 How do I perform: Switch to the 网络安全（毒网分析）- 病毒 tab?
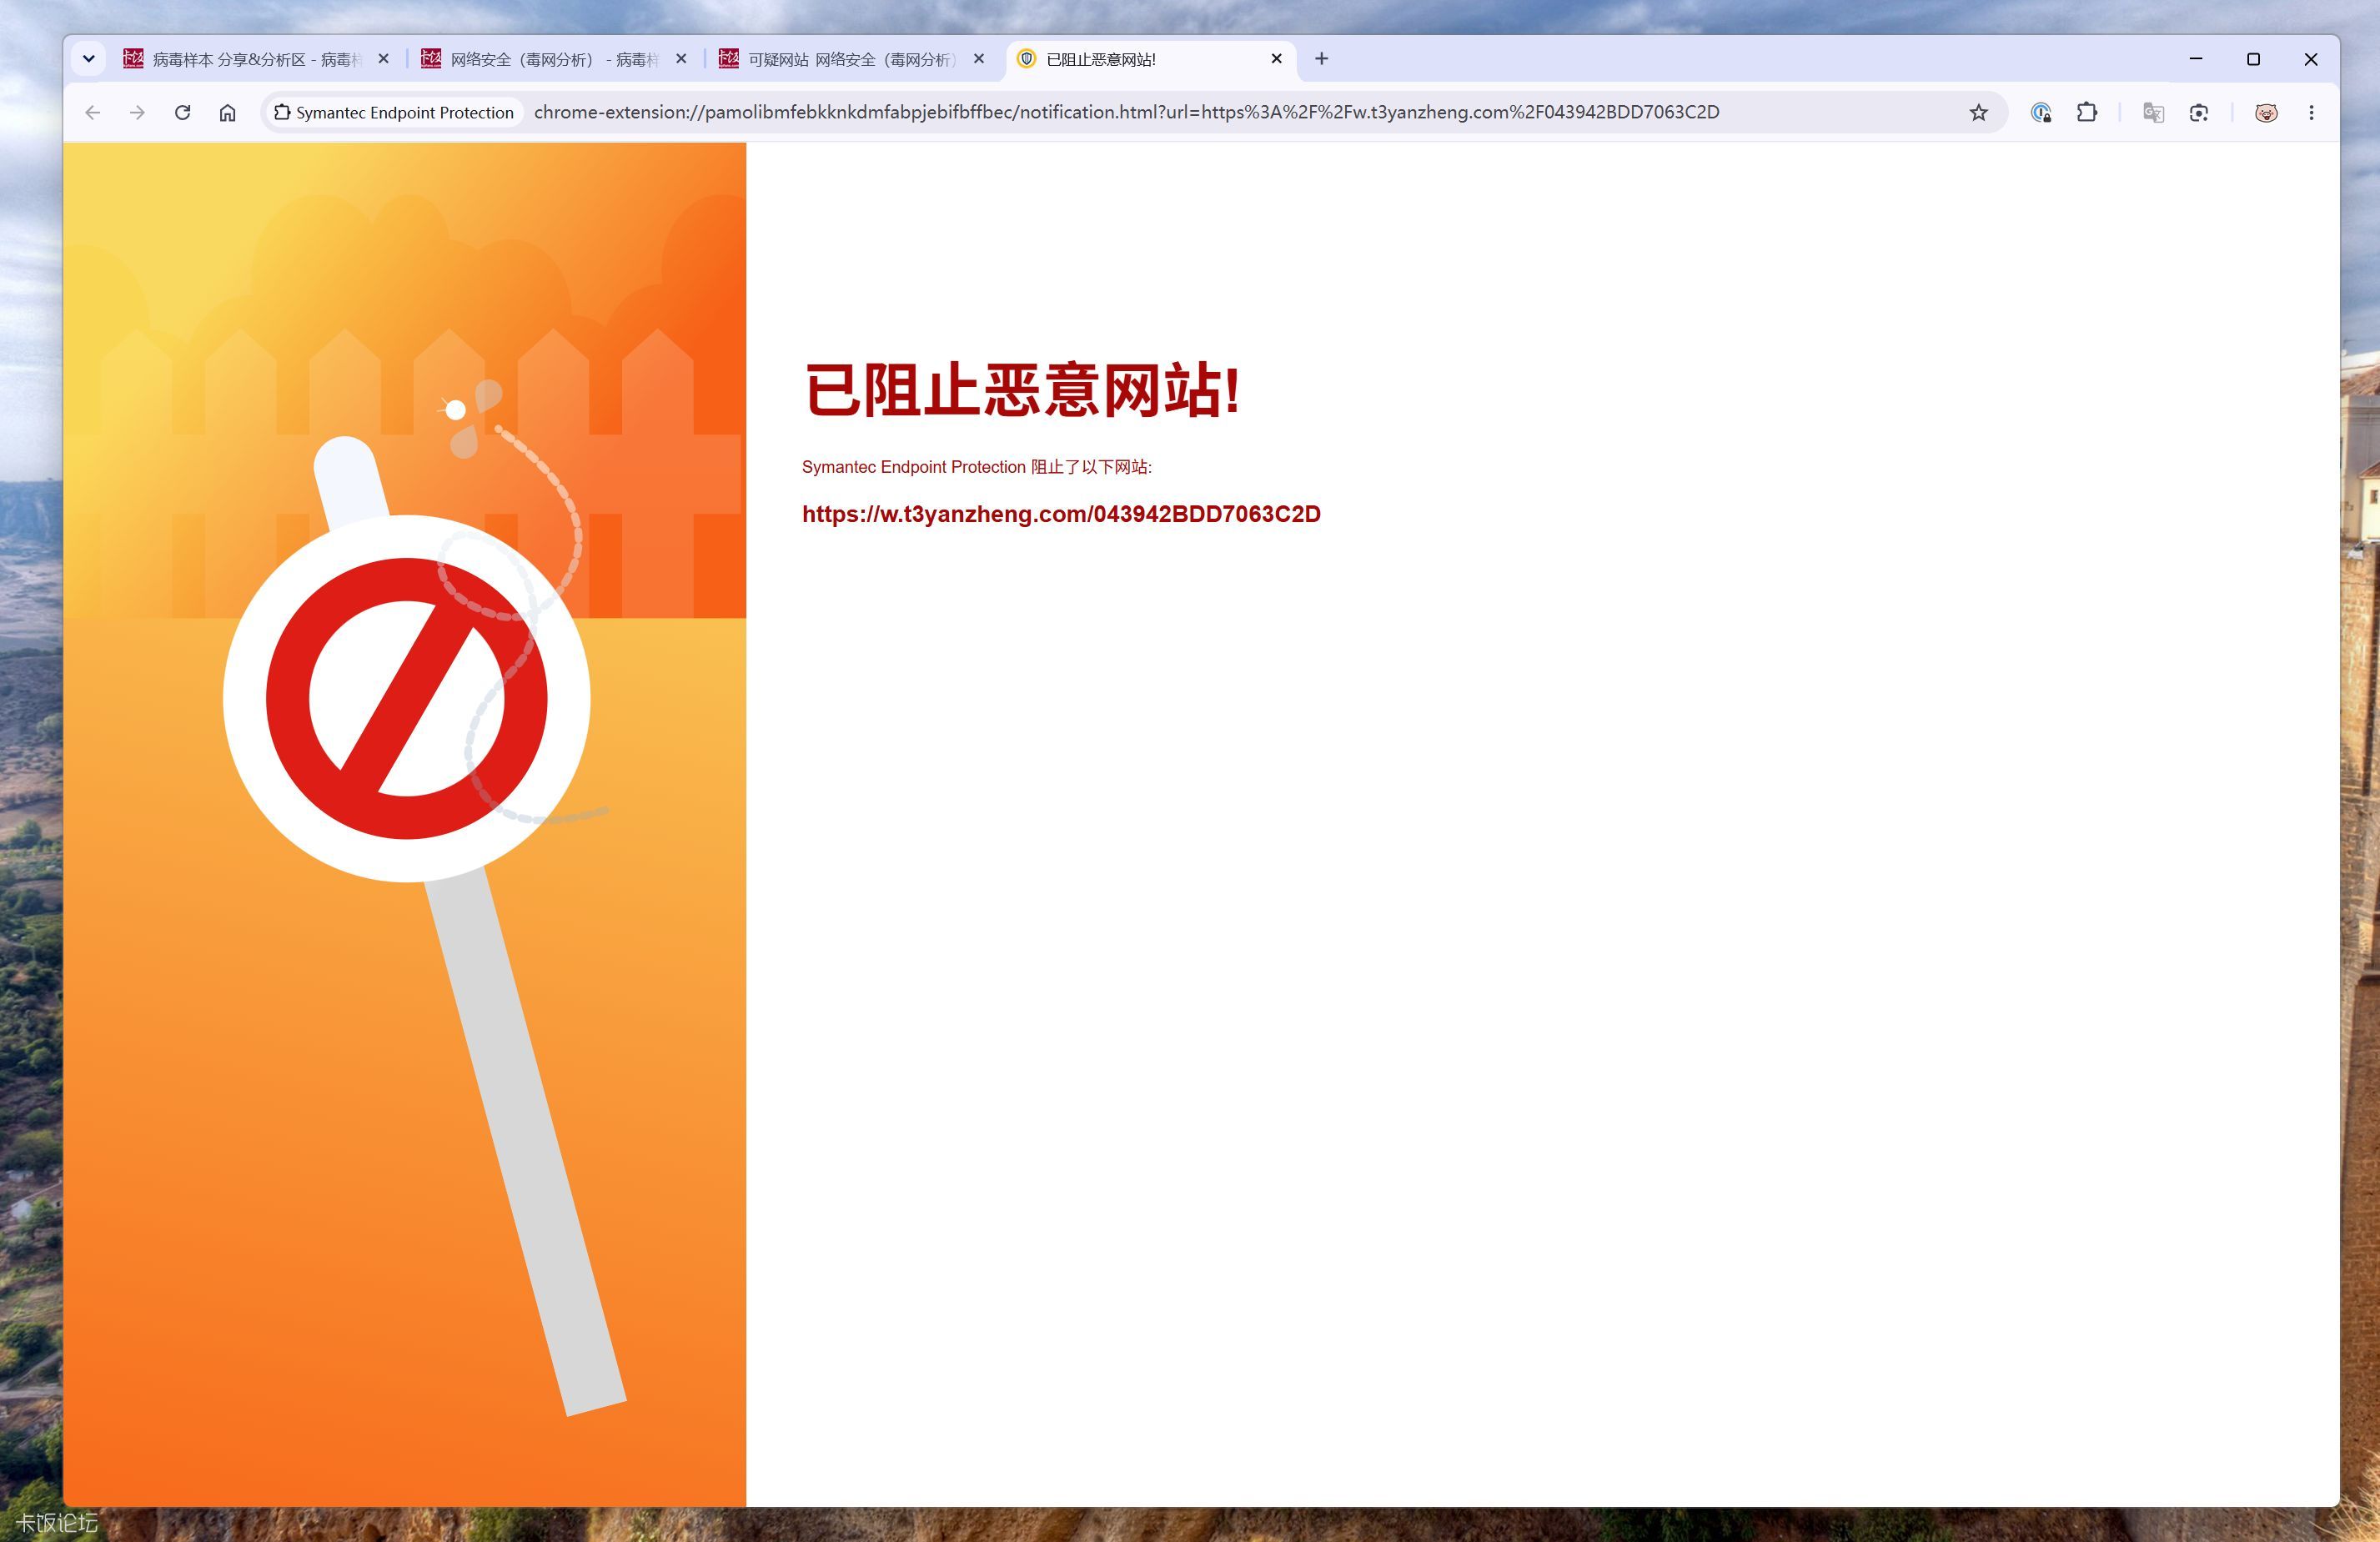553,59
